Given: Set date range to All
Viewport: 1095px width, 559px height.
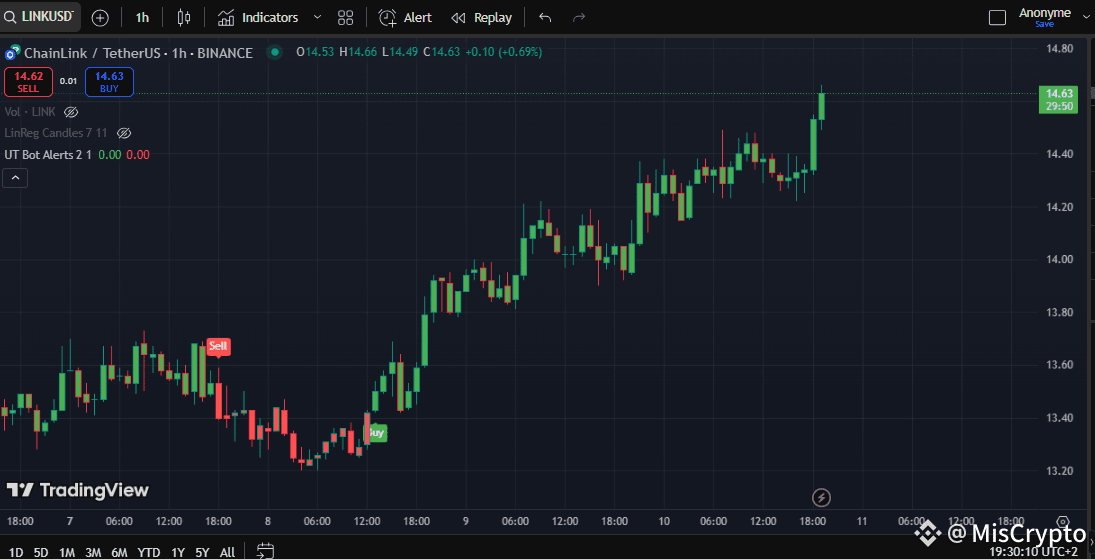Looking at the screenshot, I should click(x=227, y=552).
